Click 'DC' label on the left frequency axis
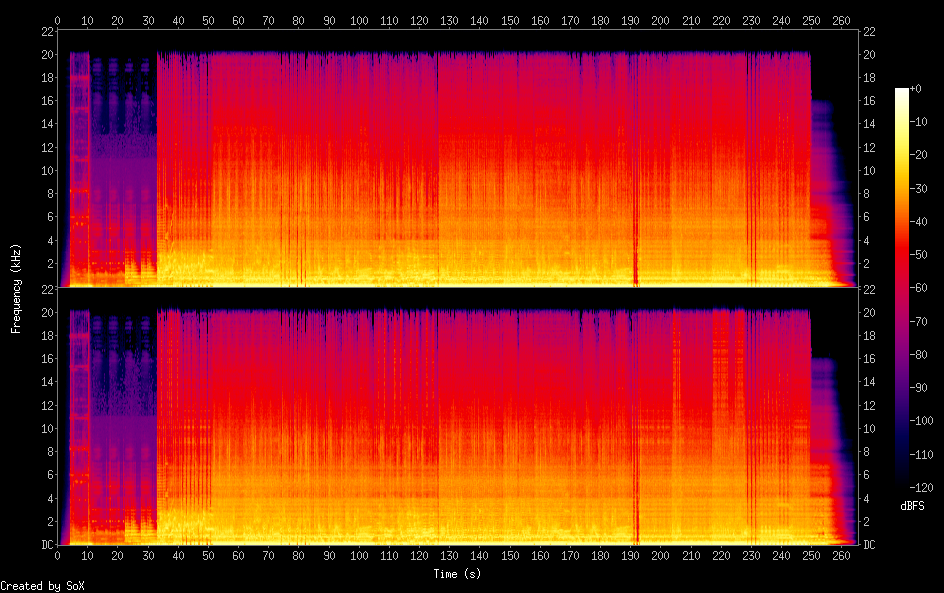Viewport: 944px width, 593px height. click(x=47, y=545)
